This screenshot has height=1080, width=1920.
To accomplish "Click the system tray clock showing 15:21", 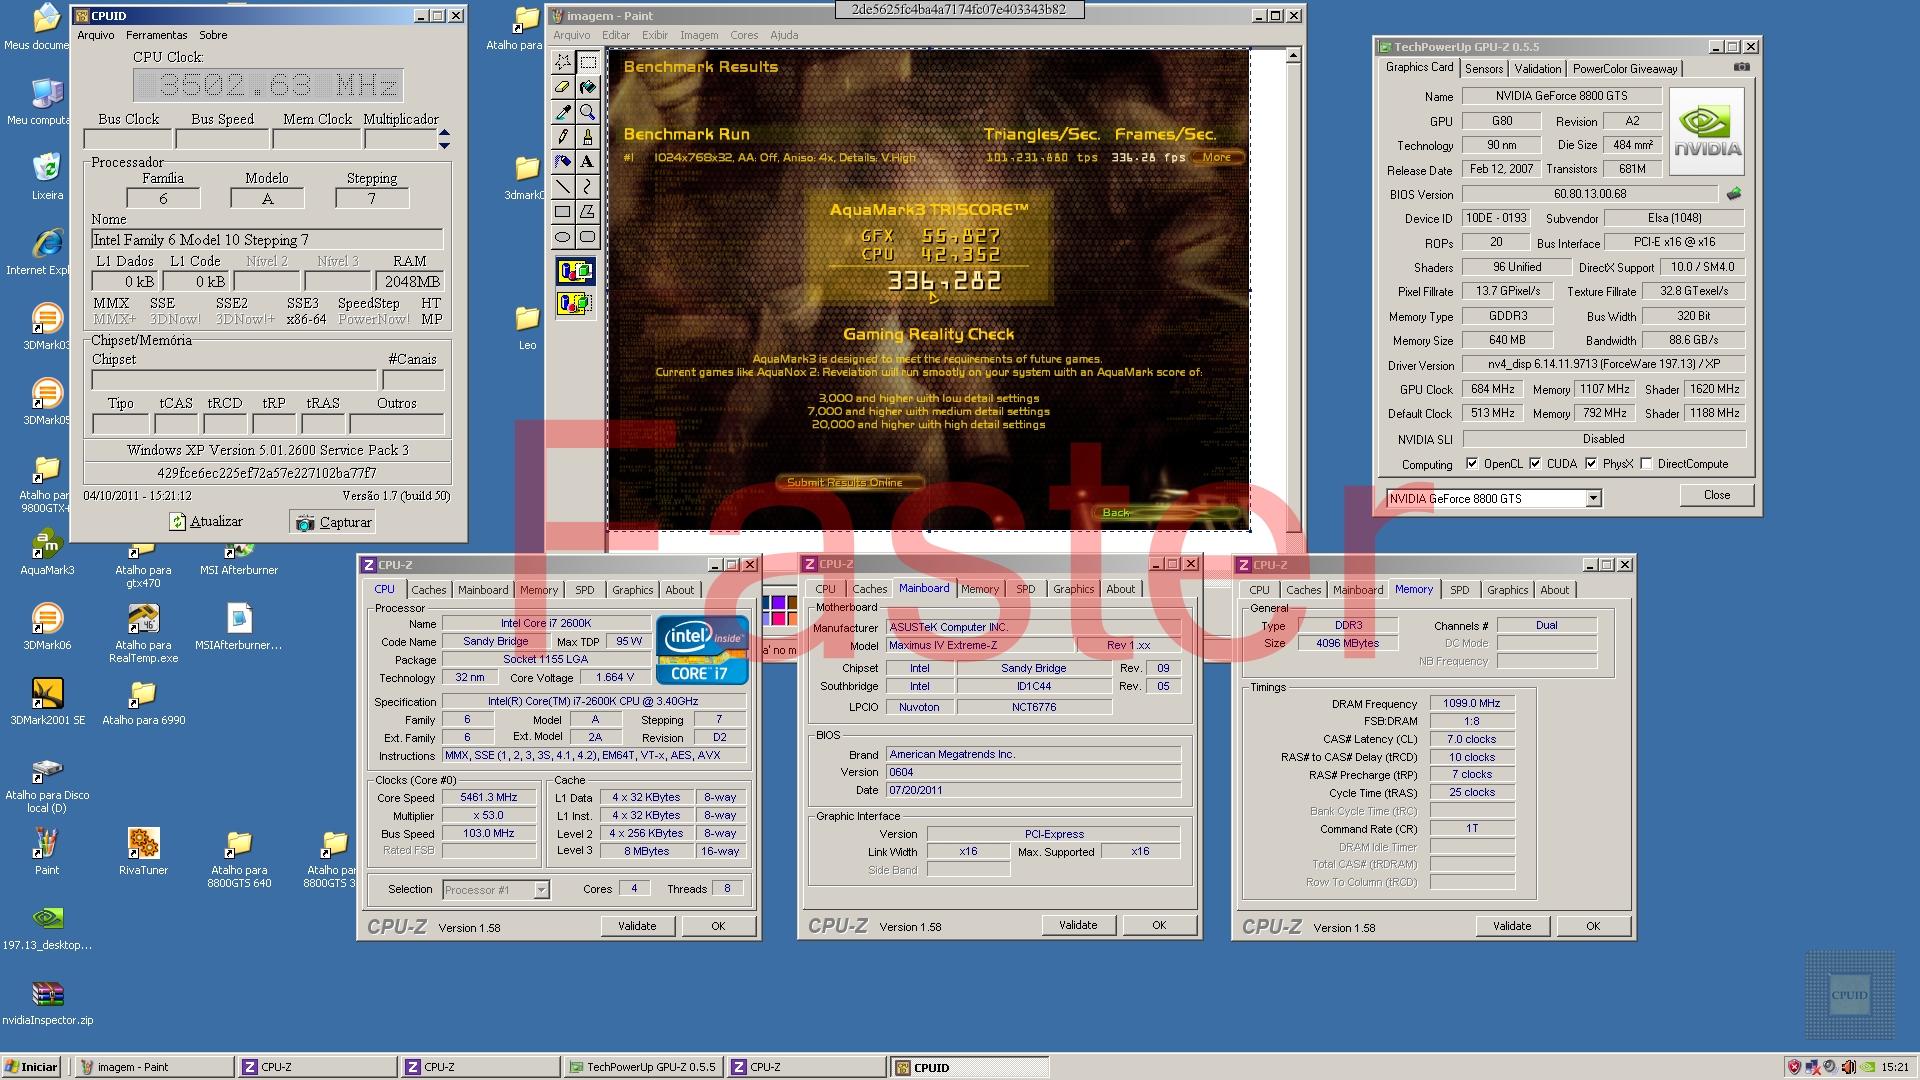I will coord(1894,1067).
